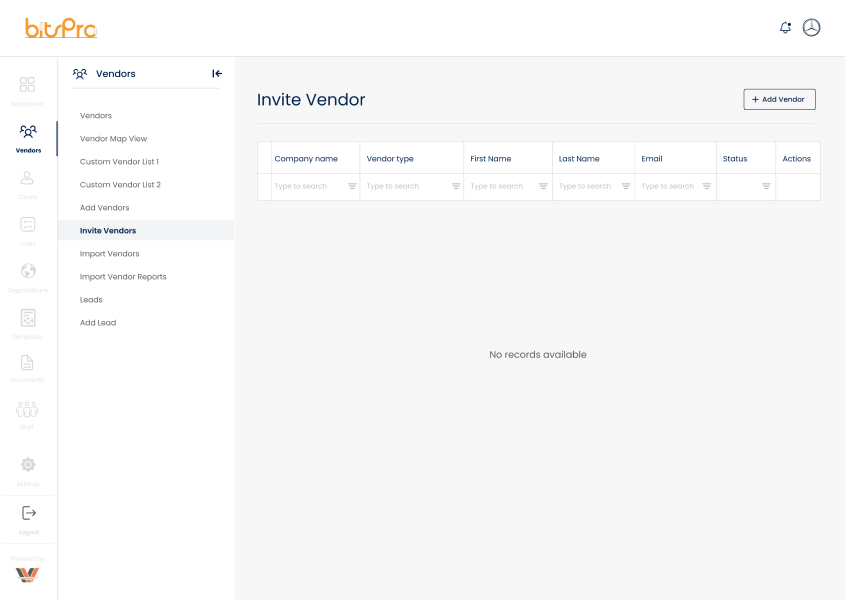Go to Tasks sidebar icon
Viewport: 845px width, 600px height.
[x=27, y=224]
